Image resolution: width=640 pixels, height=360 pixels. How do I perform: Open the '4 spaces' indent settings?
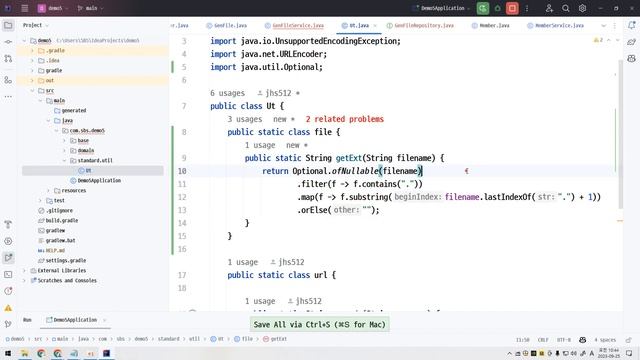(605, 340)
